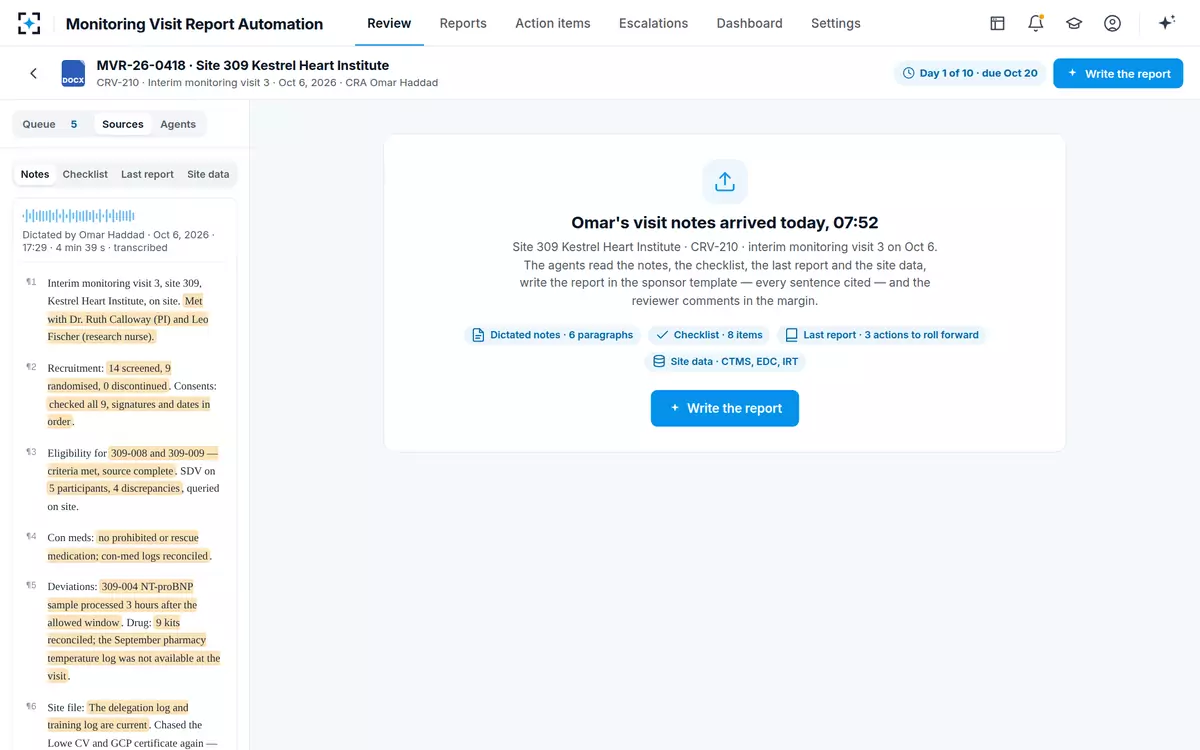
Task: Click paragraph marker ¶2
Action: coord(31,367)
